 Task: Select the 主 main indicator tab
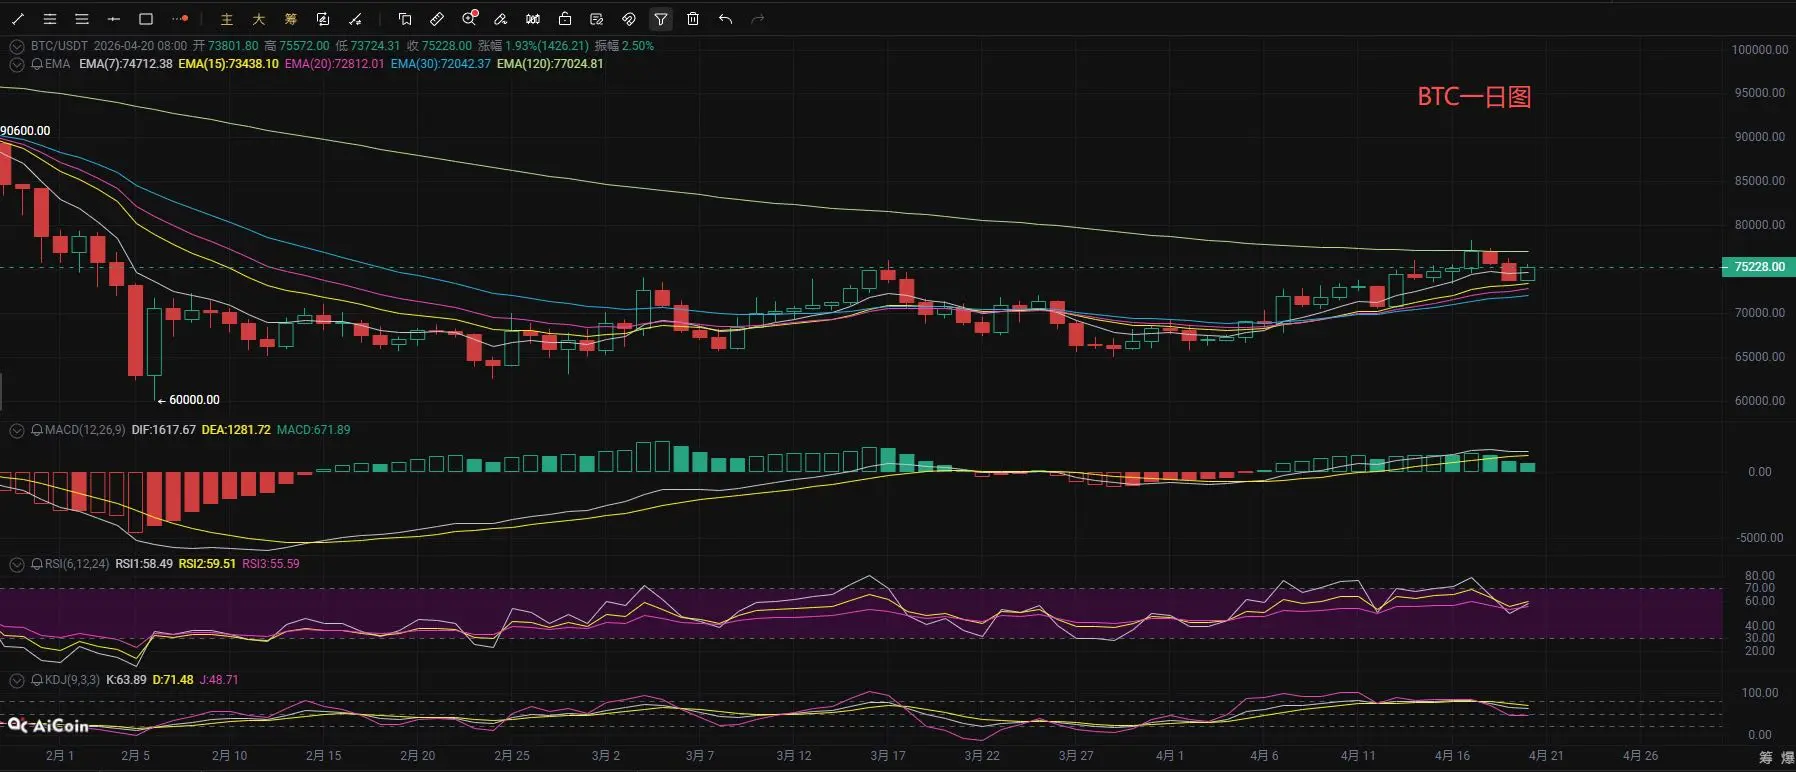point(227,19)
